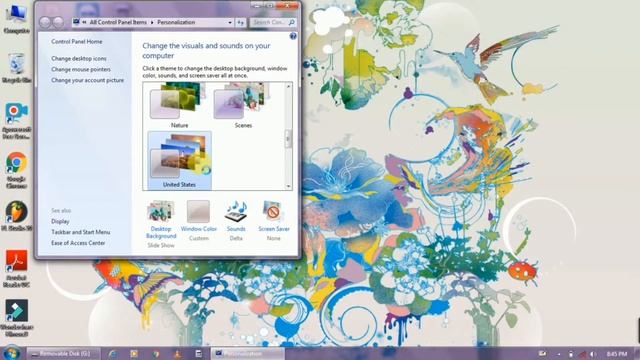Open the volume speaker icon in tray
Screen dimensions: 640x360
(x=593, y=353)
